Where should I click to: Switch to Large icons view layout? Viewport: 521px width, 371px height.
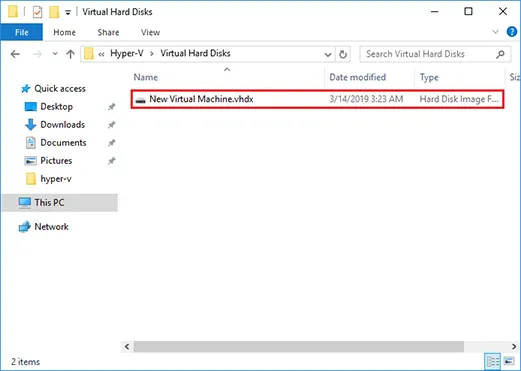click(x=509, y=361)
